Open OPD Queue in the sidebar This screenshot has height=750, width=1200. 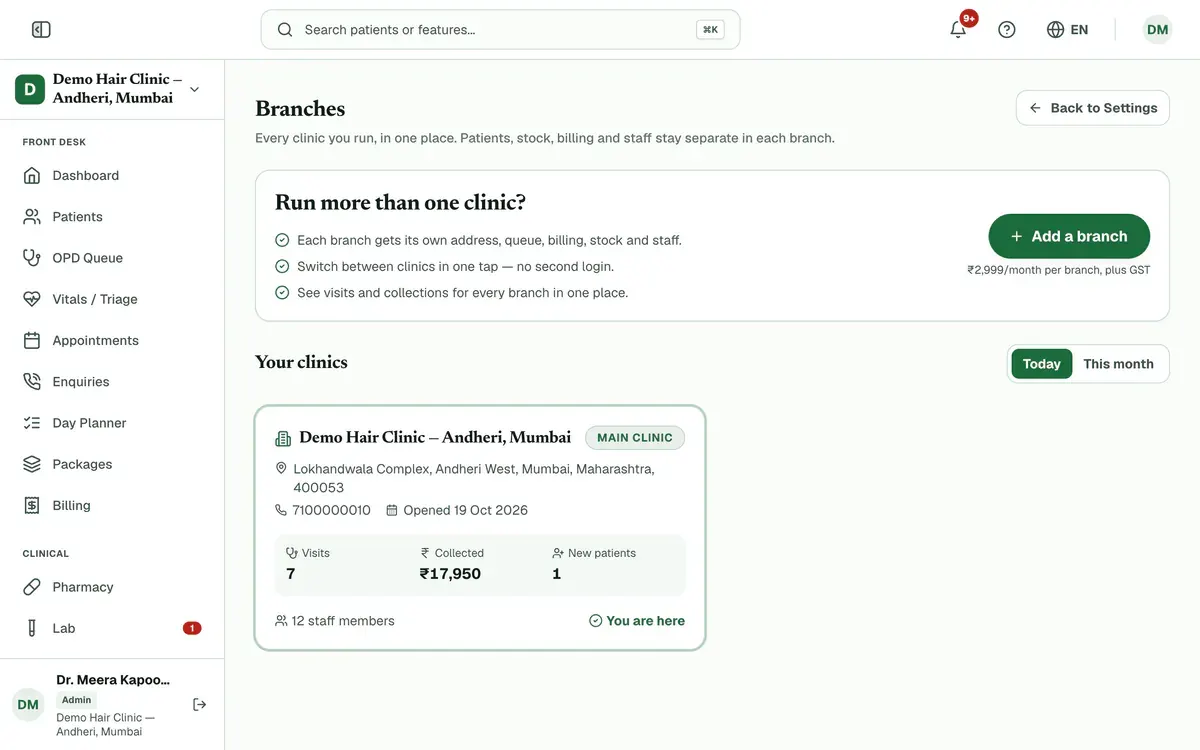pyautogui.click(x=112, y=258)
